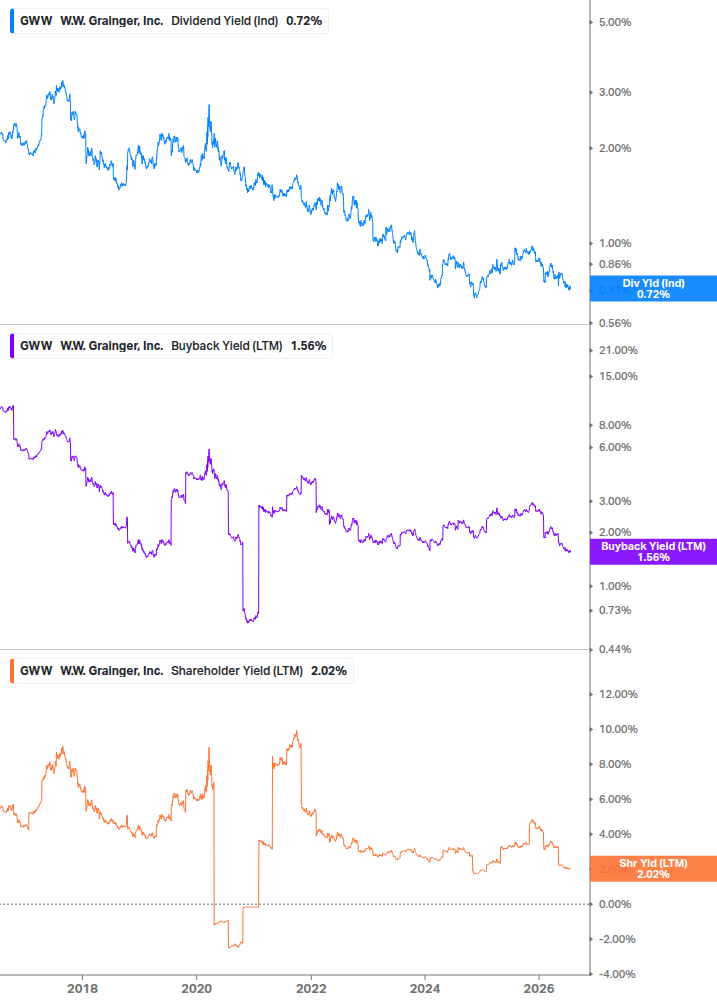Click the 5.00% axis label in dividend chart
This screenshot has height=1005, width=717.
pos(615,22)
